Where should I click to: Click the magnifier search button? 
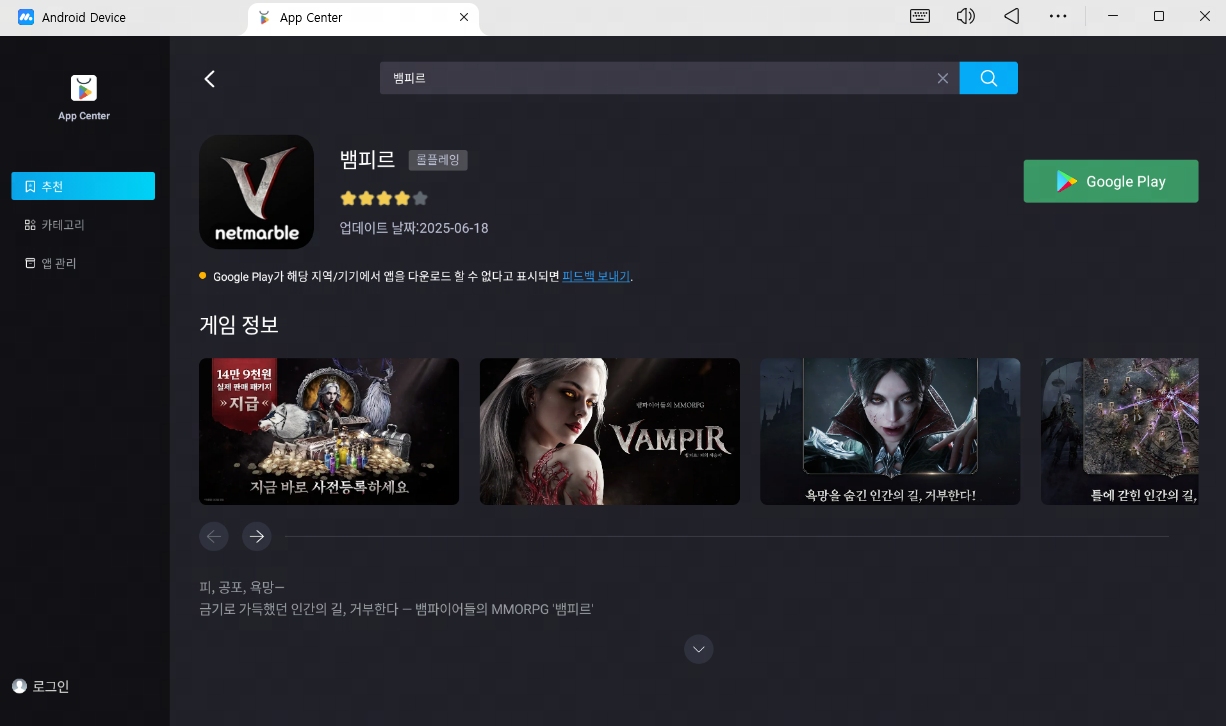988,78
